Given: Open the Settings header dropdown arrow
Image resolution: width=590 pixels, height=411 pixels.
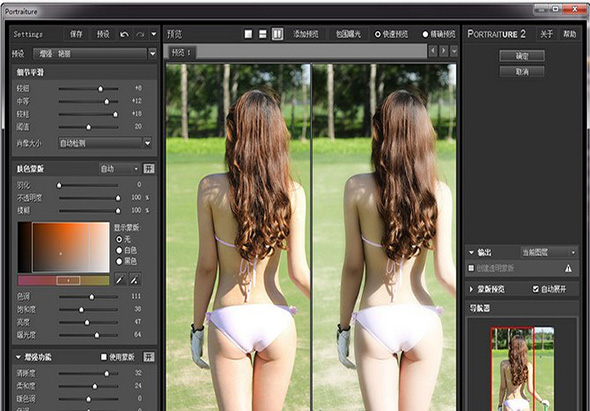Looking at the screenshot, I should click(x=154, y=34).
